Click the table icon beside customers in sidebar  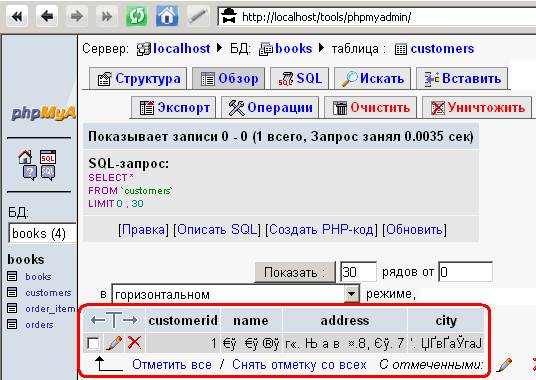click(12, 292)
